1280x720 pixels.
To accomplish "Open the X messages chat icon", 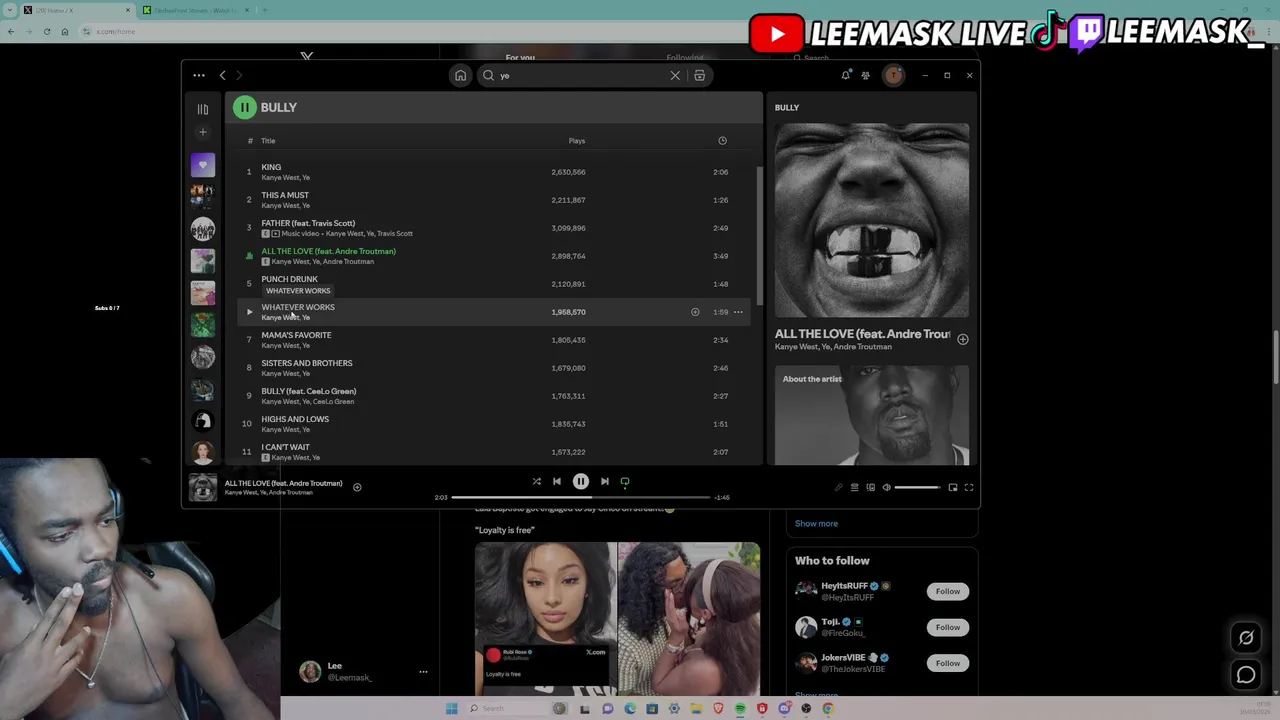I will point(1246,675).
